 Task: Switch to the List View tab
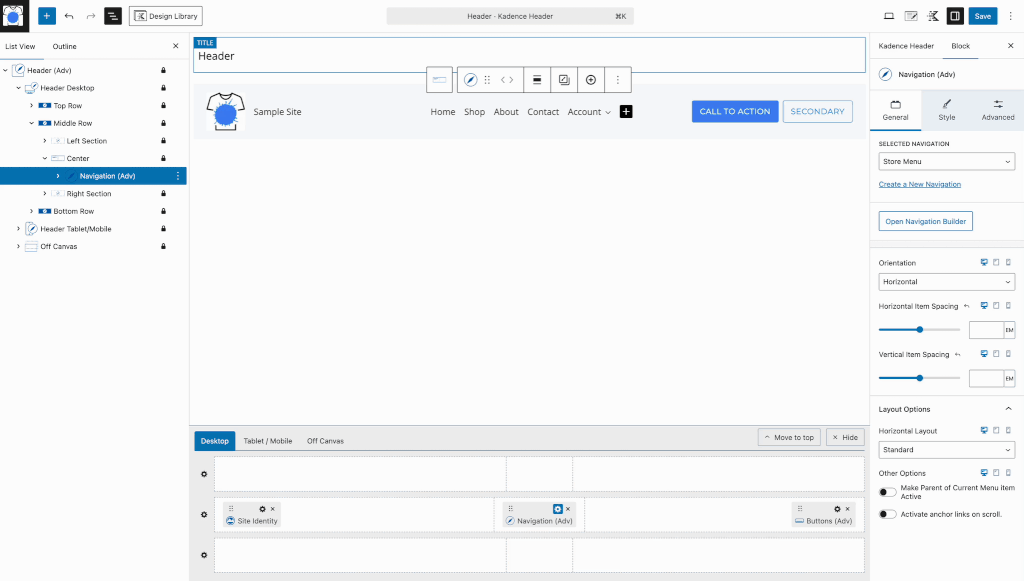20,46
